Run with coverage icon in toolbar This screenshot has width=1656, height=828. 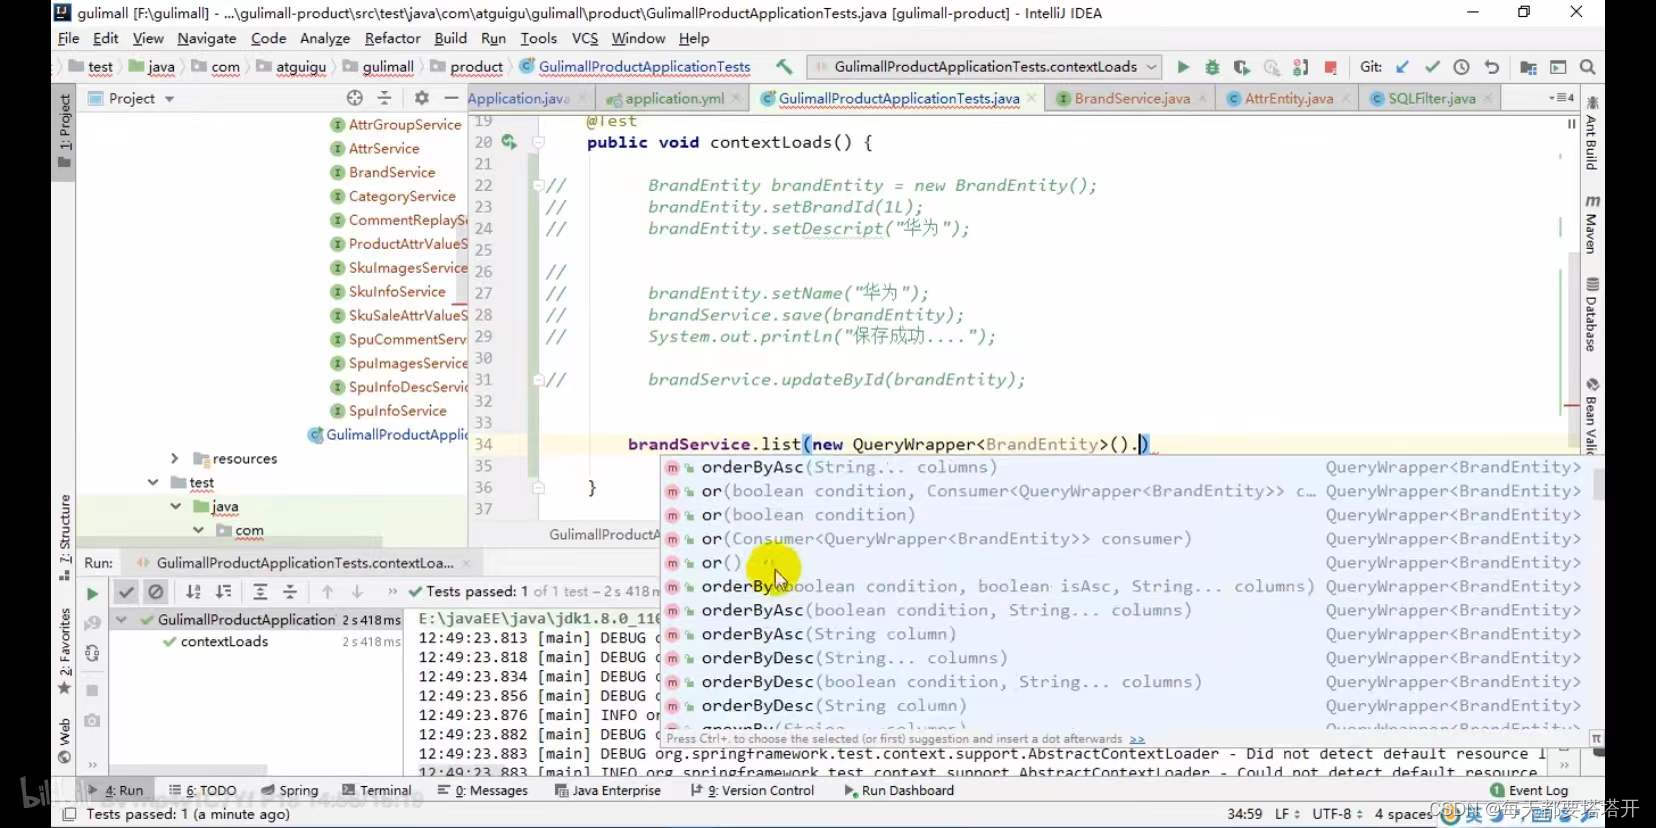click(x=1241, y=67)
